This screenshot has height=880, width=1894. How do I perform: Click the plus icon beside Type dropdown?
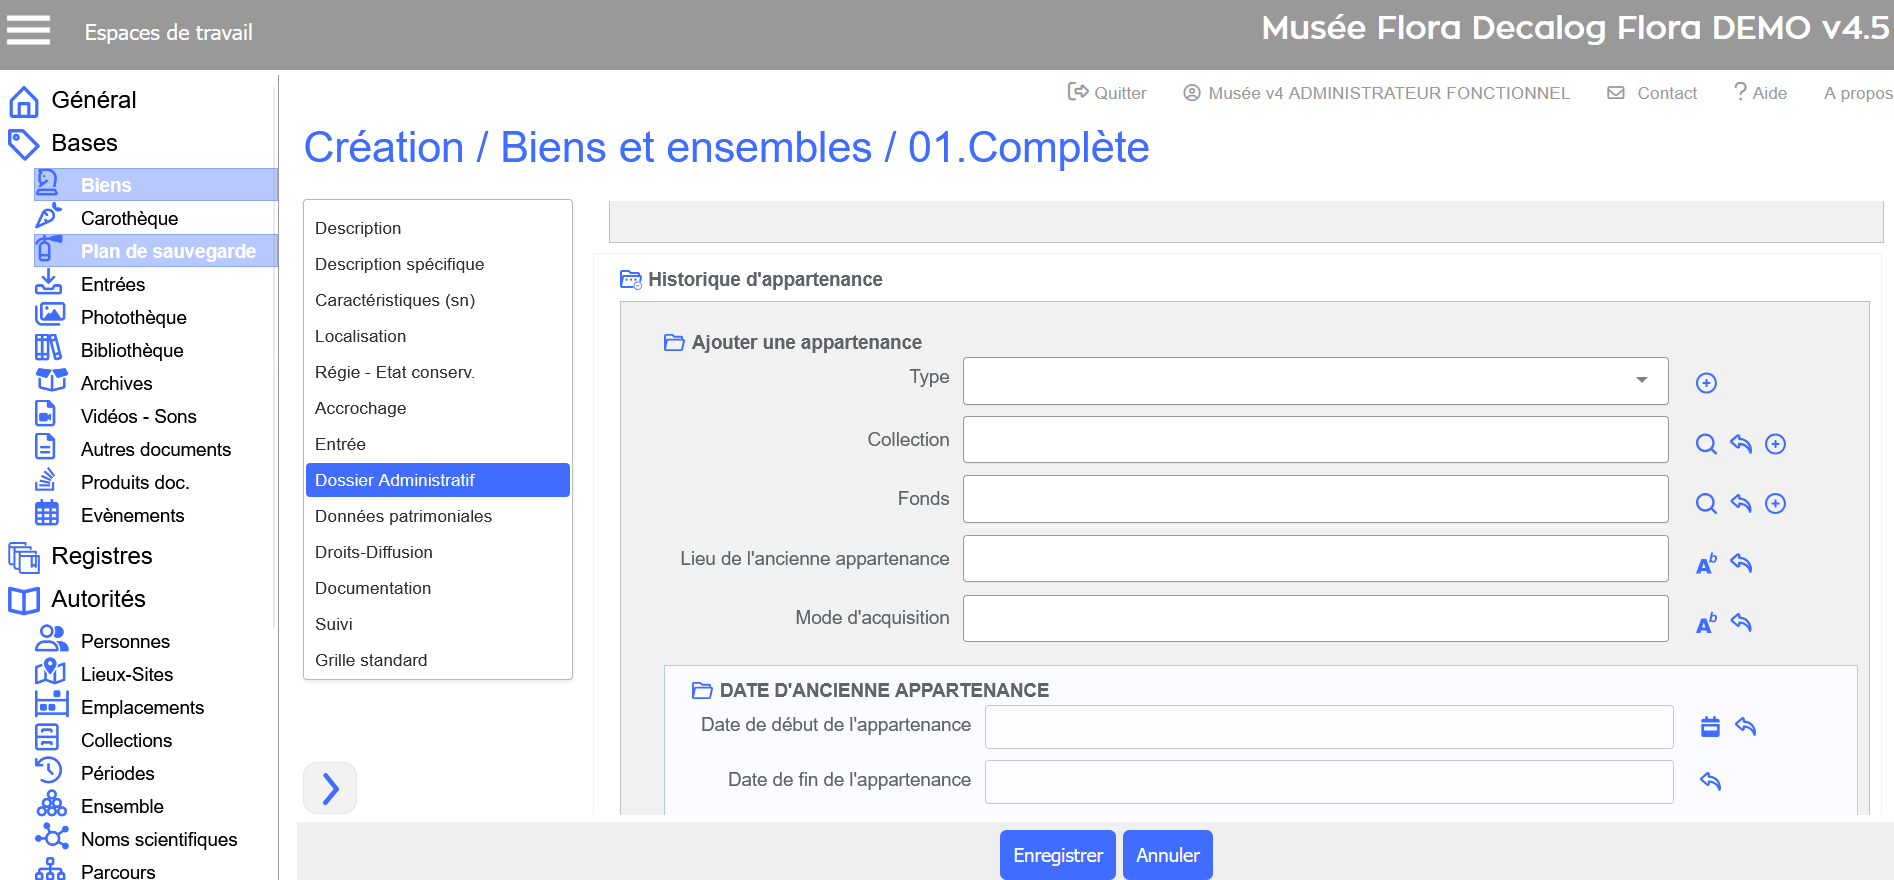(1706, 383)
